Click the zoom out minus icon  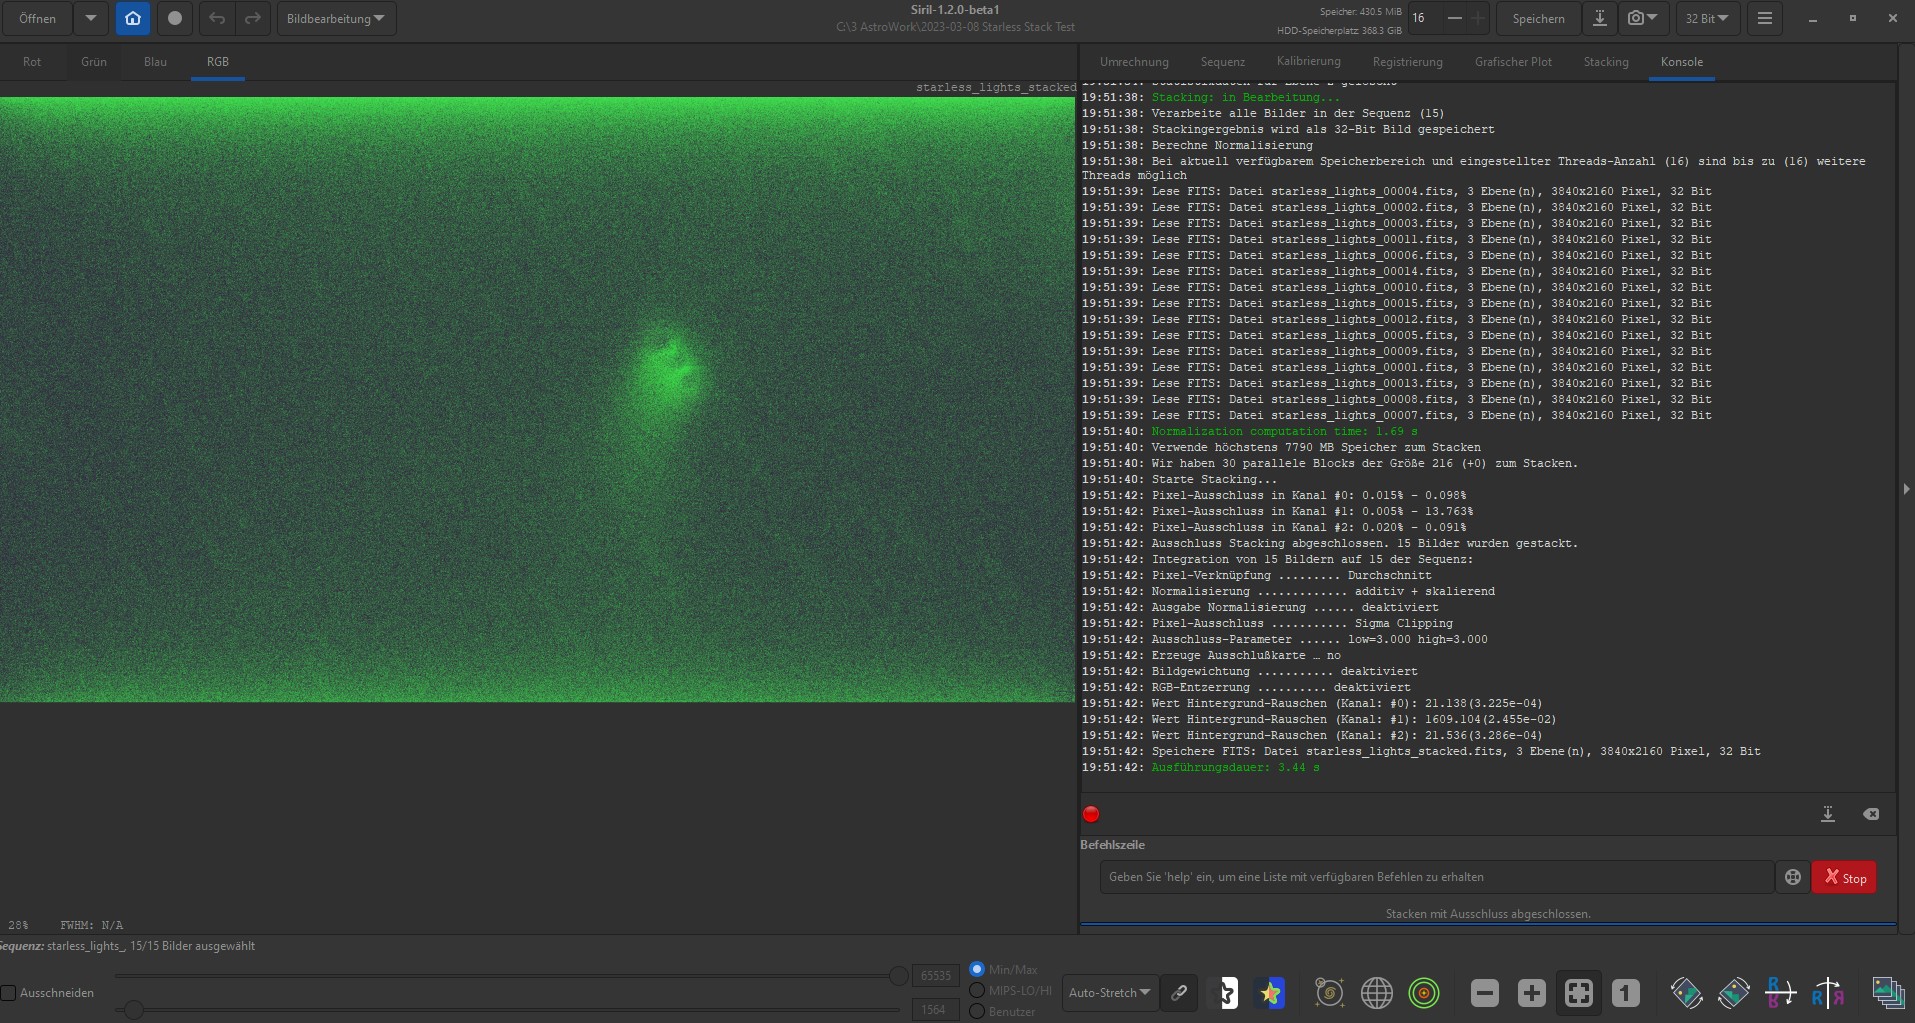pos(1485,992)
